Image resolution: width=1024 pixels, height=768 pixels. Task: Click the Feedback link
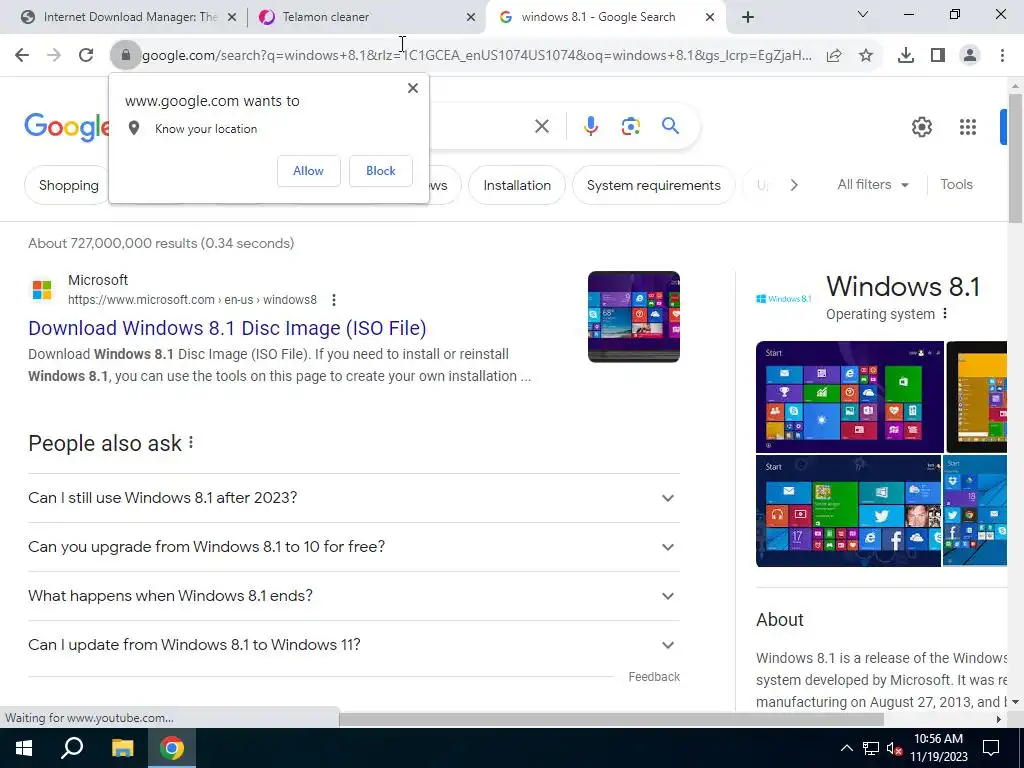point(654,677)
